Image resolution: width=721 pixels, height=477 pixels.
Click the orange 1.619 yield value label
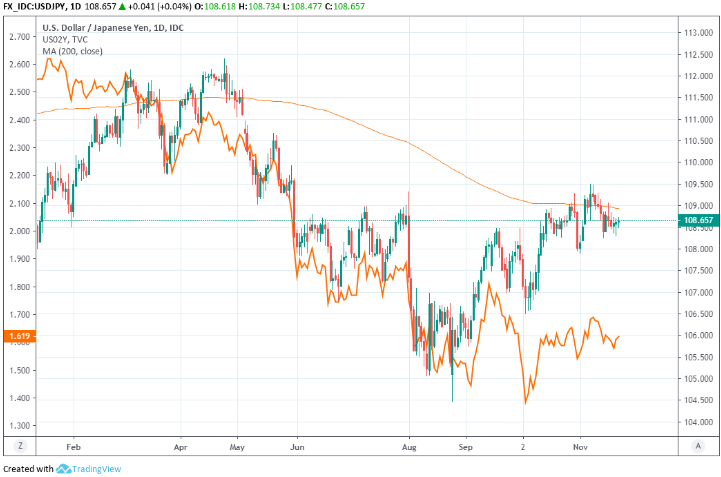(18, 339)
